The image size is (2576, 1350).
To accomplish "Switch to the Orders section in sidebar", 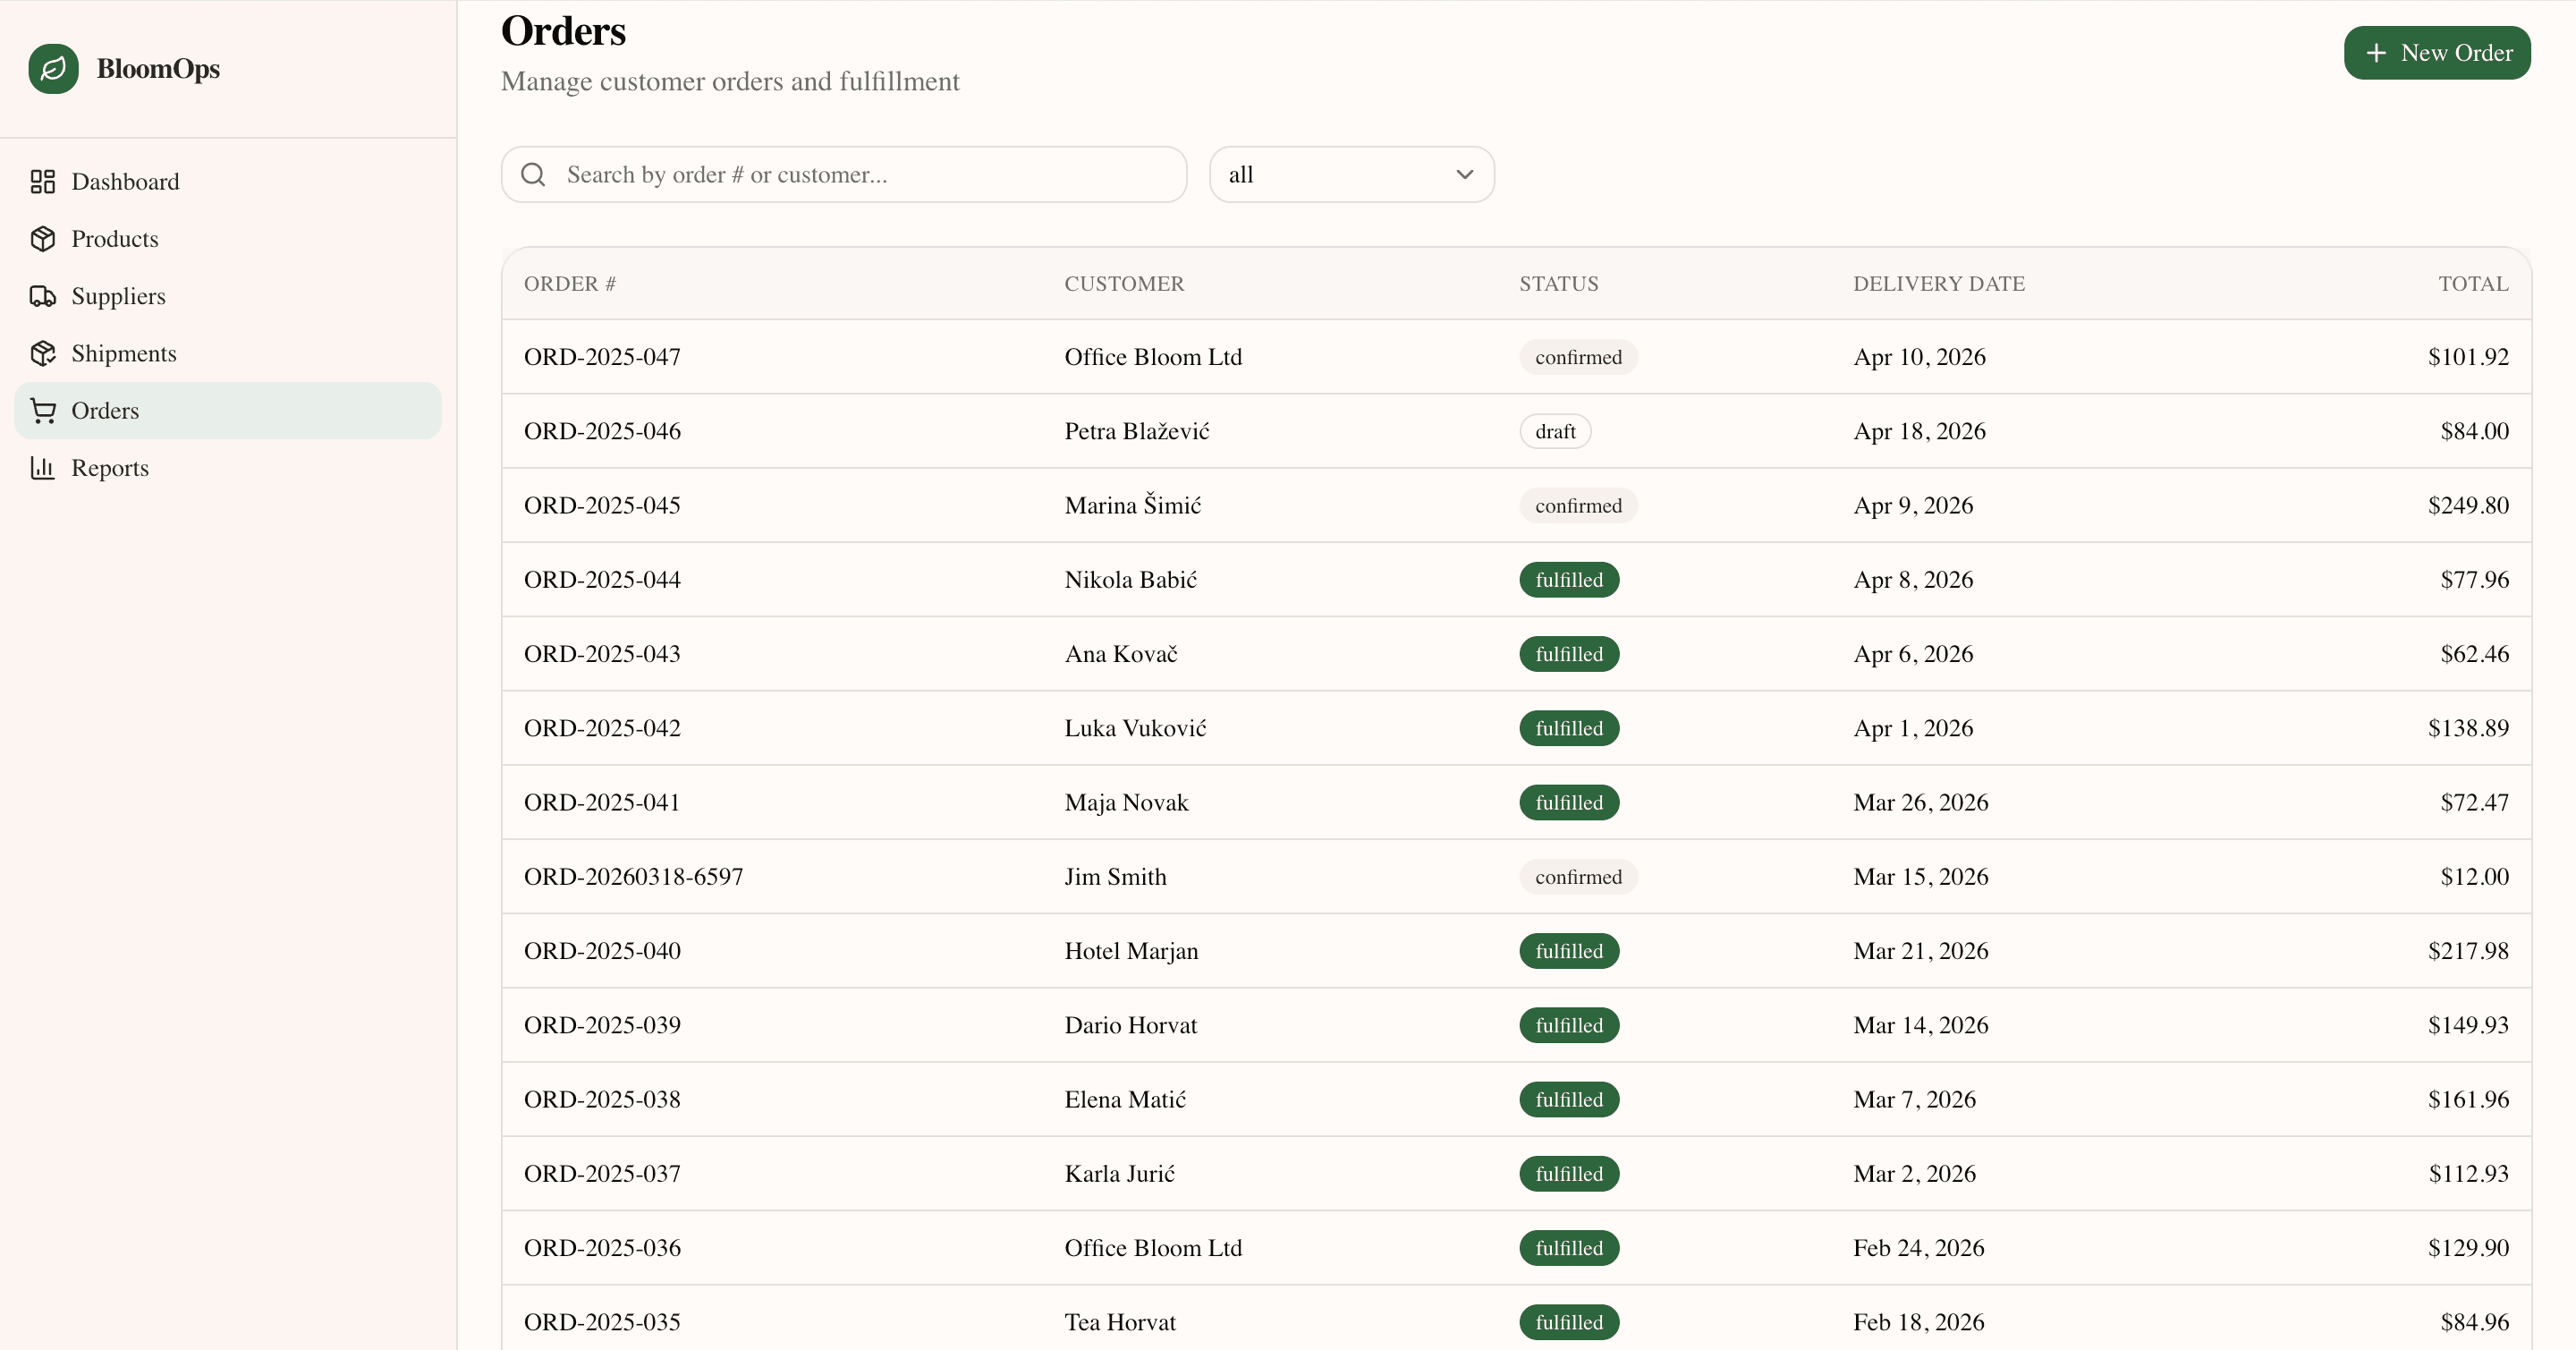I will (x=105, y=410).
